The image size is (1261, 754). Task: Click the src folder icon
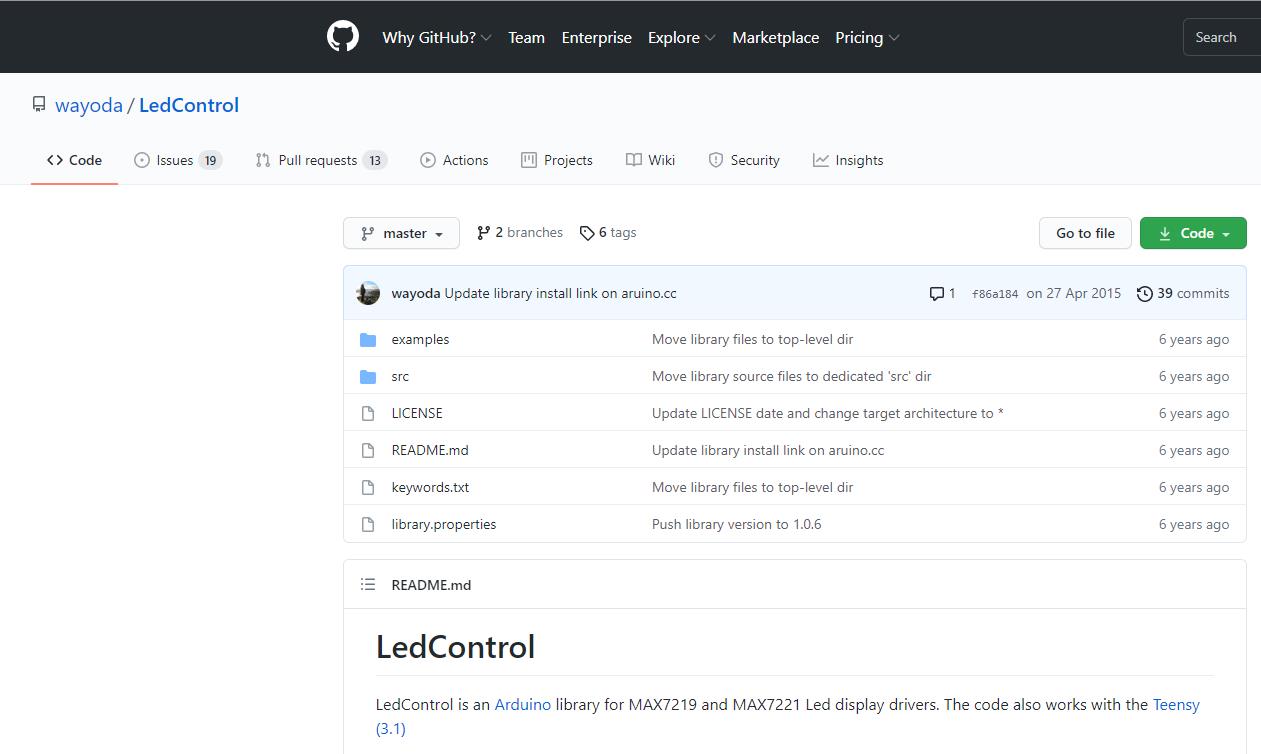368,377
